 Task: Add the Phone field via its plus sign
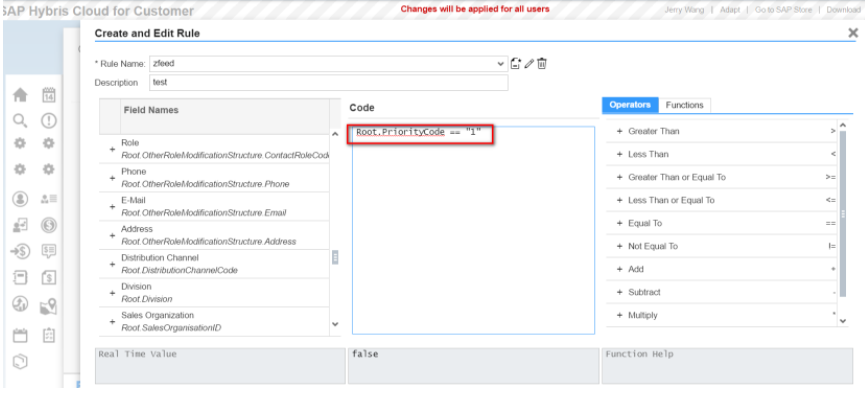[112, 178]
